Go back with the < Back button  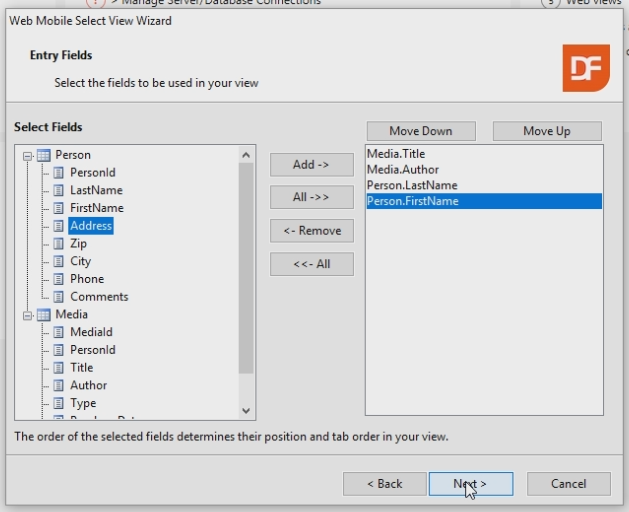384,484
